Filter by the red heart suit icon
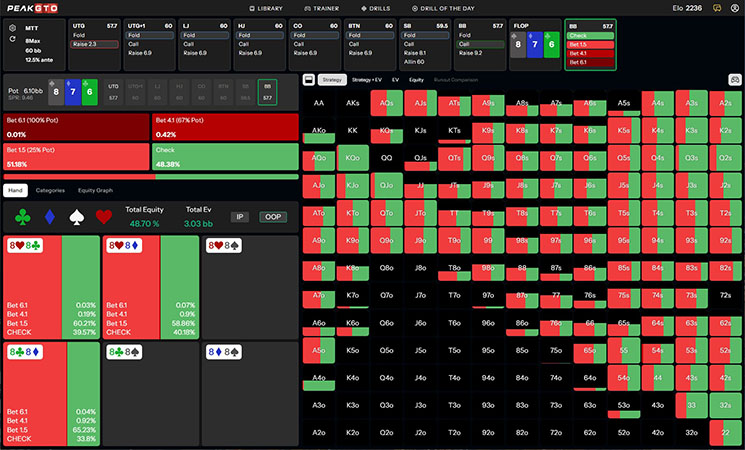This screenshot has height=450, width=745. pos(103,216)
